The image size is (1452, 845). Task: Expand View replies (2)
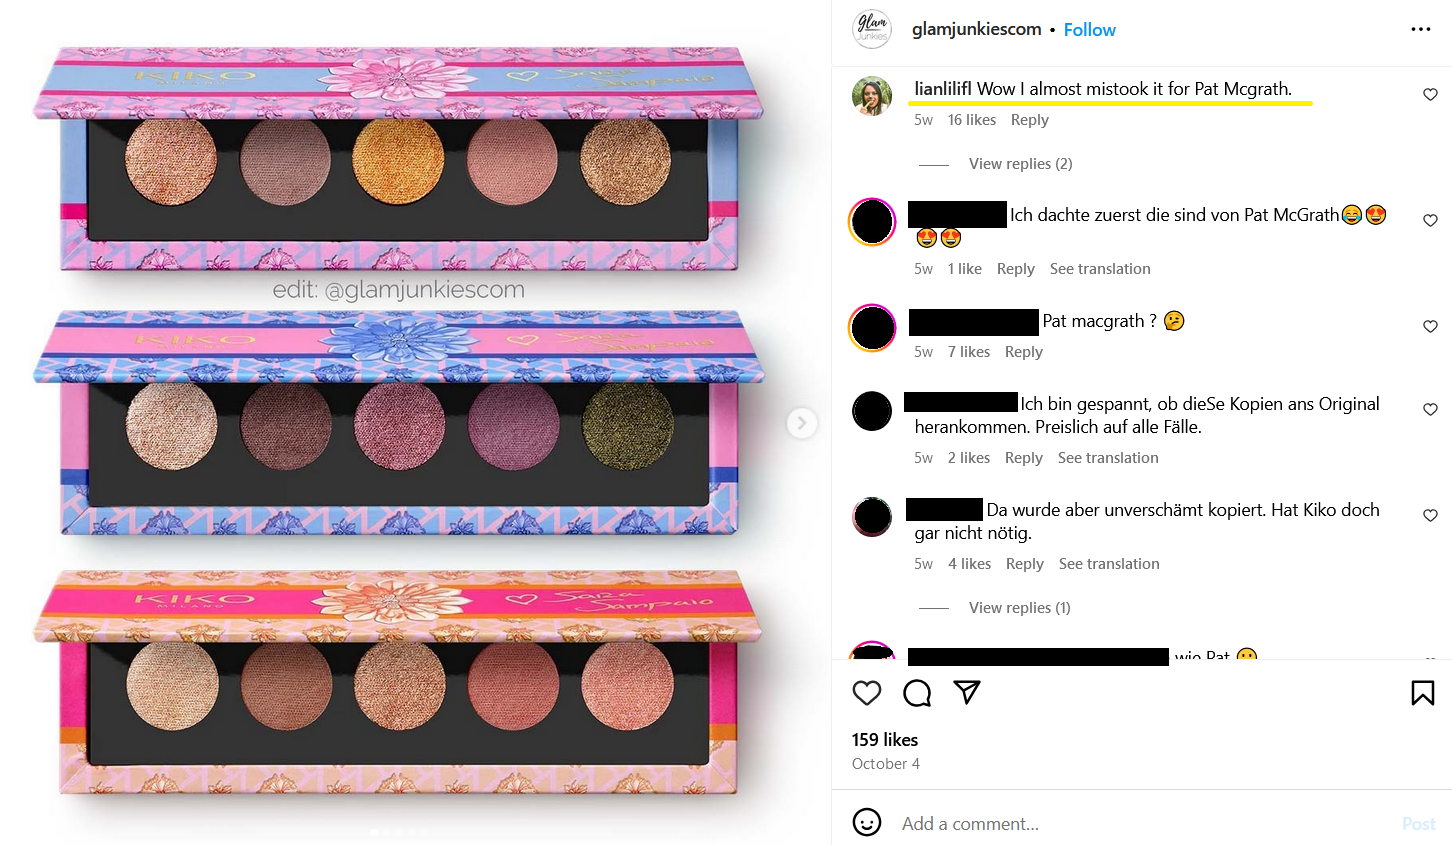click(1020, 163)
